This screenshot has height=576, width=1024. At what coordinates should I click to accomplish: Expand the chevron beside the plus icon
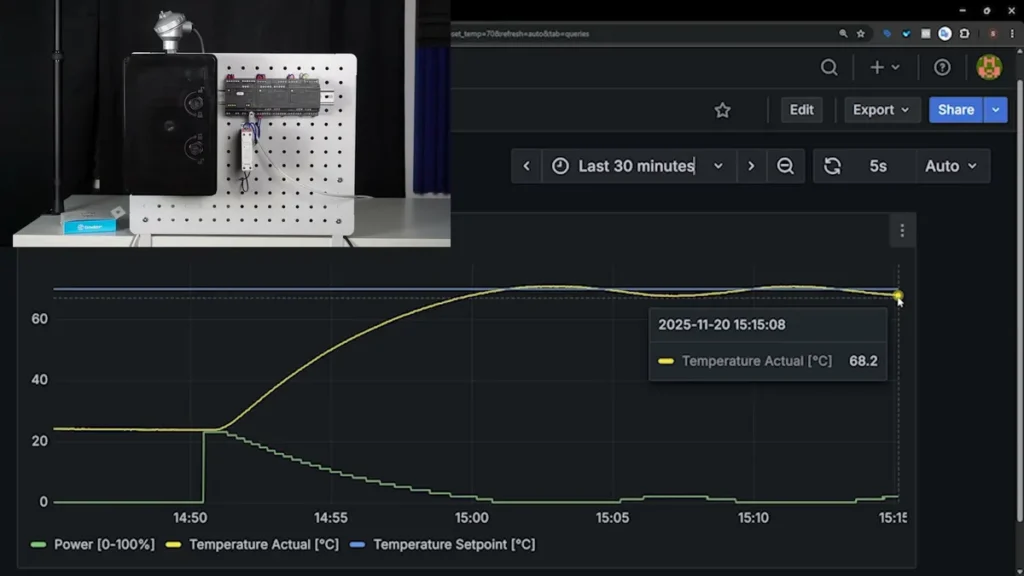(895, 67)
